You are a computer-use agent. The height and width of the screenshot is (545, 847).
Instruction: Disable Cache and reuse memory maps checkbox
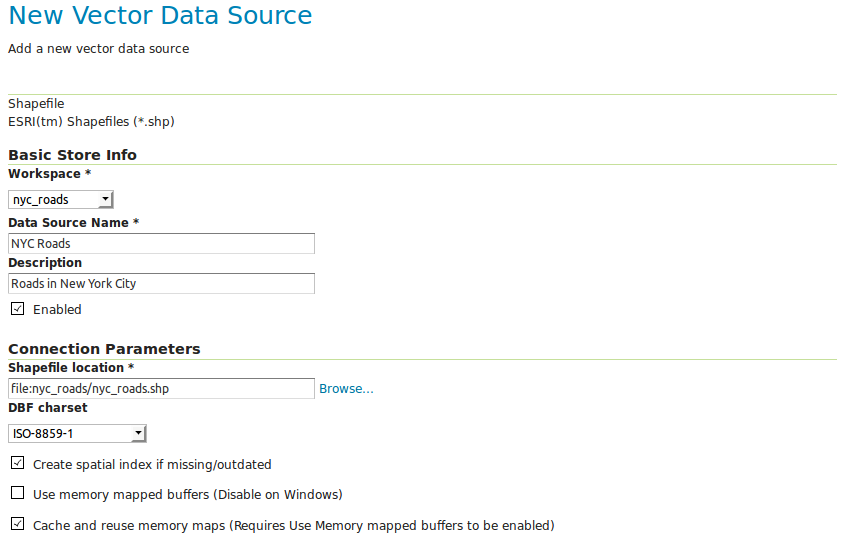click(17, 524)
